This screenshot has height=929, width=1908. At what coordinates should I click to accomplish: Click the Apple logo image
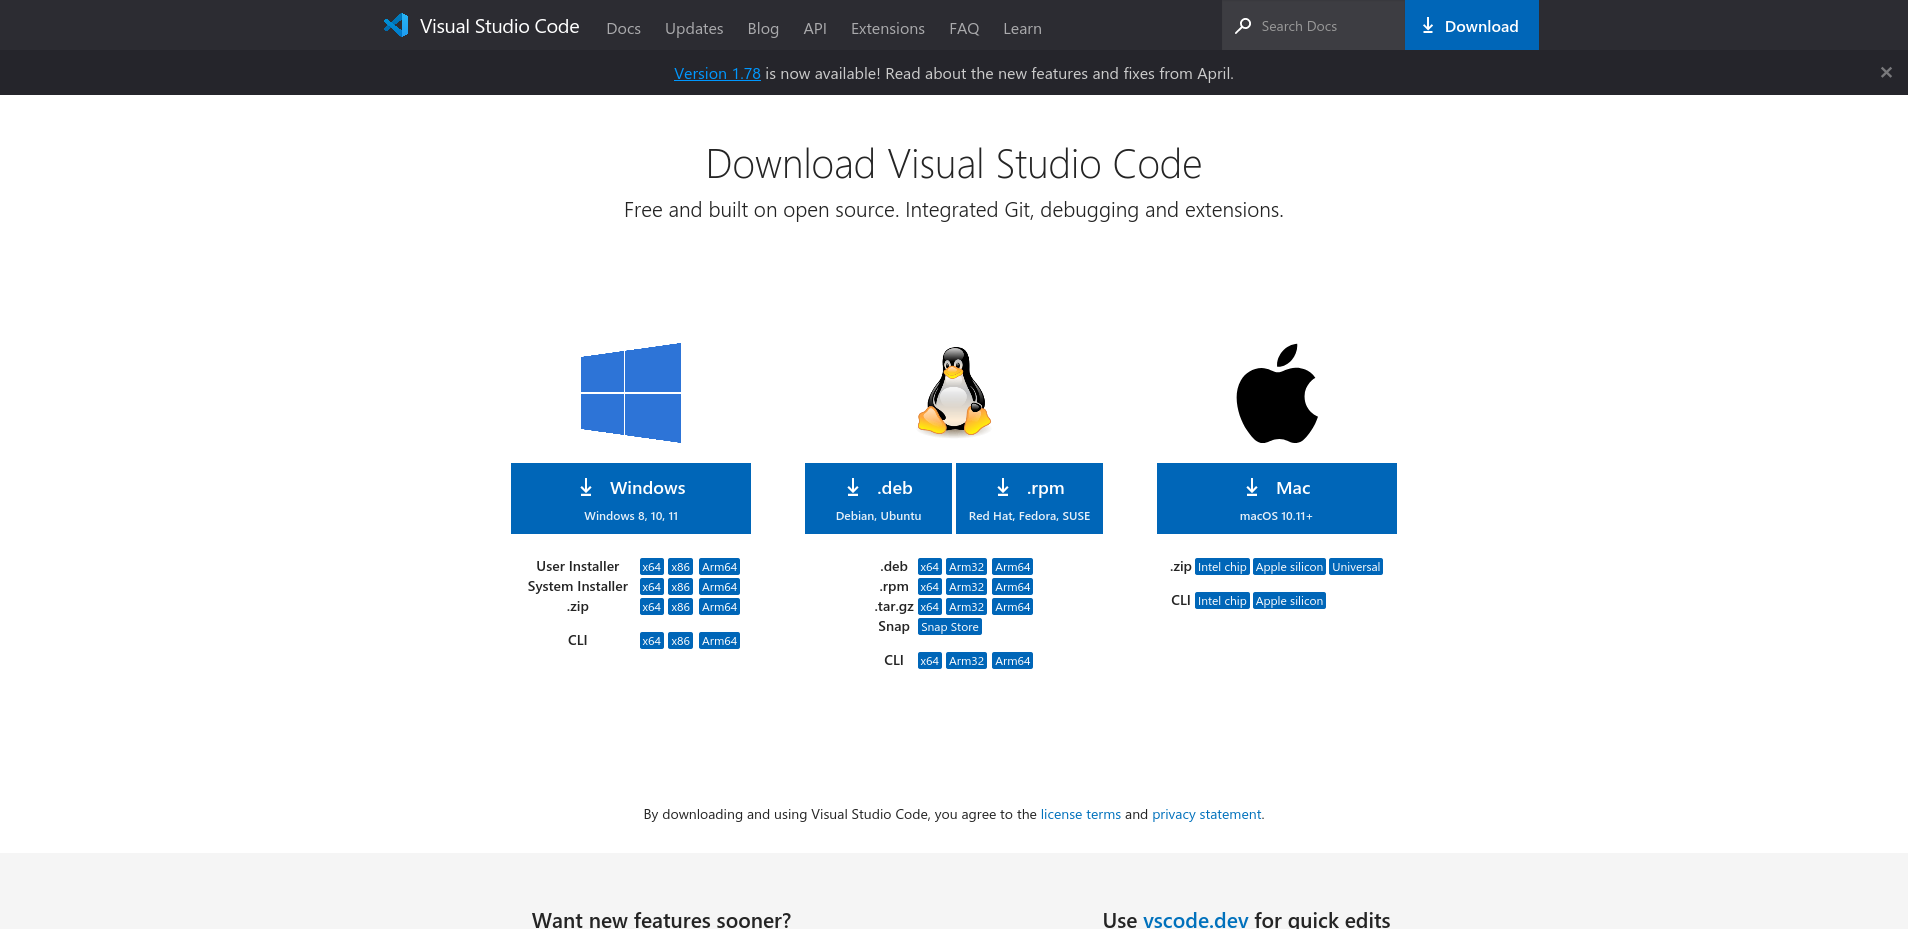pos(1277,394)
